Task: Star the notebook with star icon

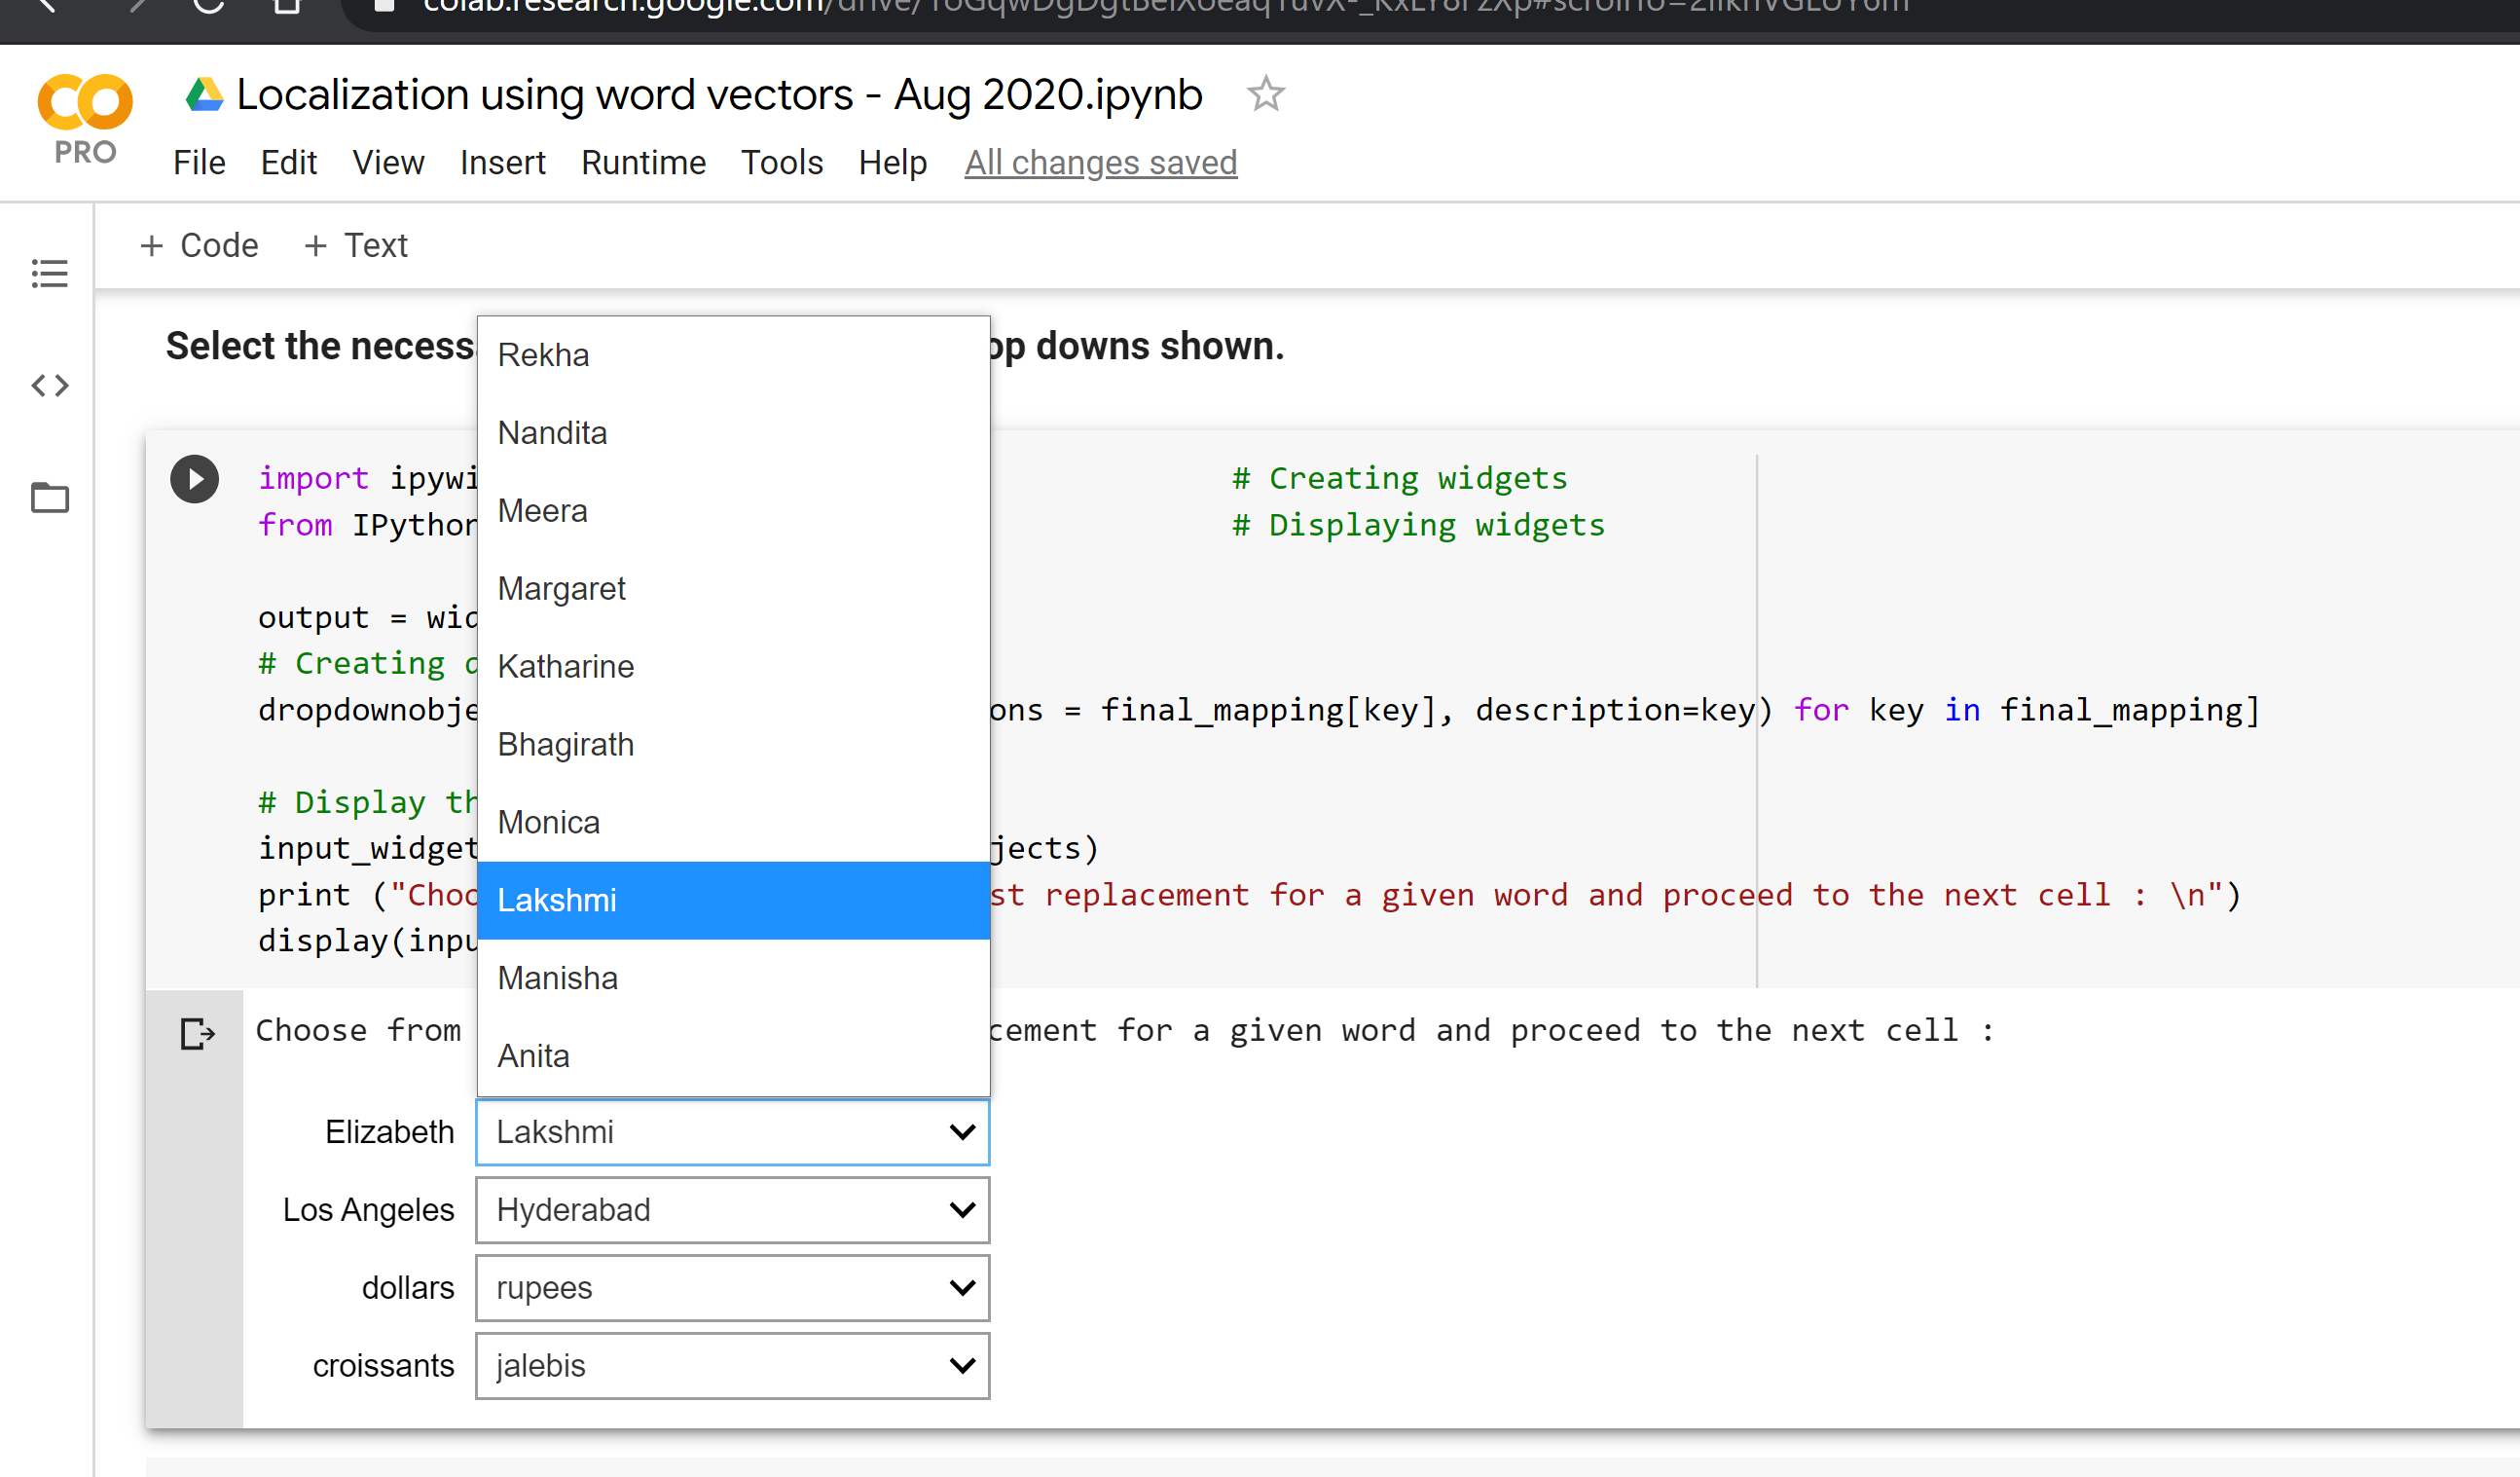Action: (x=1265, y=95)
